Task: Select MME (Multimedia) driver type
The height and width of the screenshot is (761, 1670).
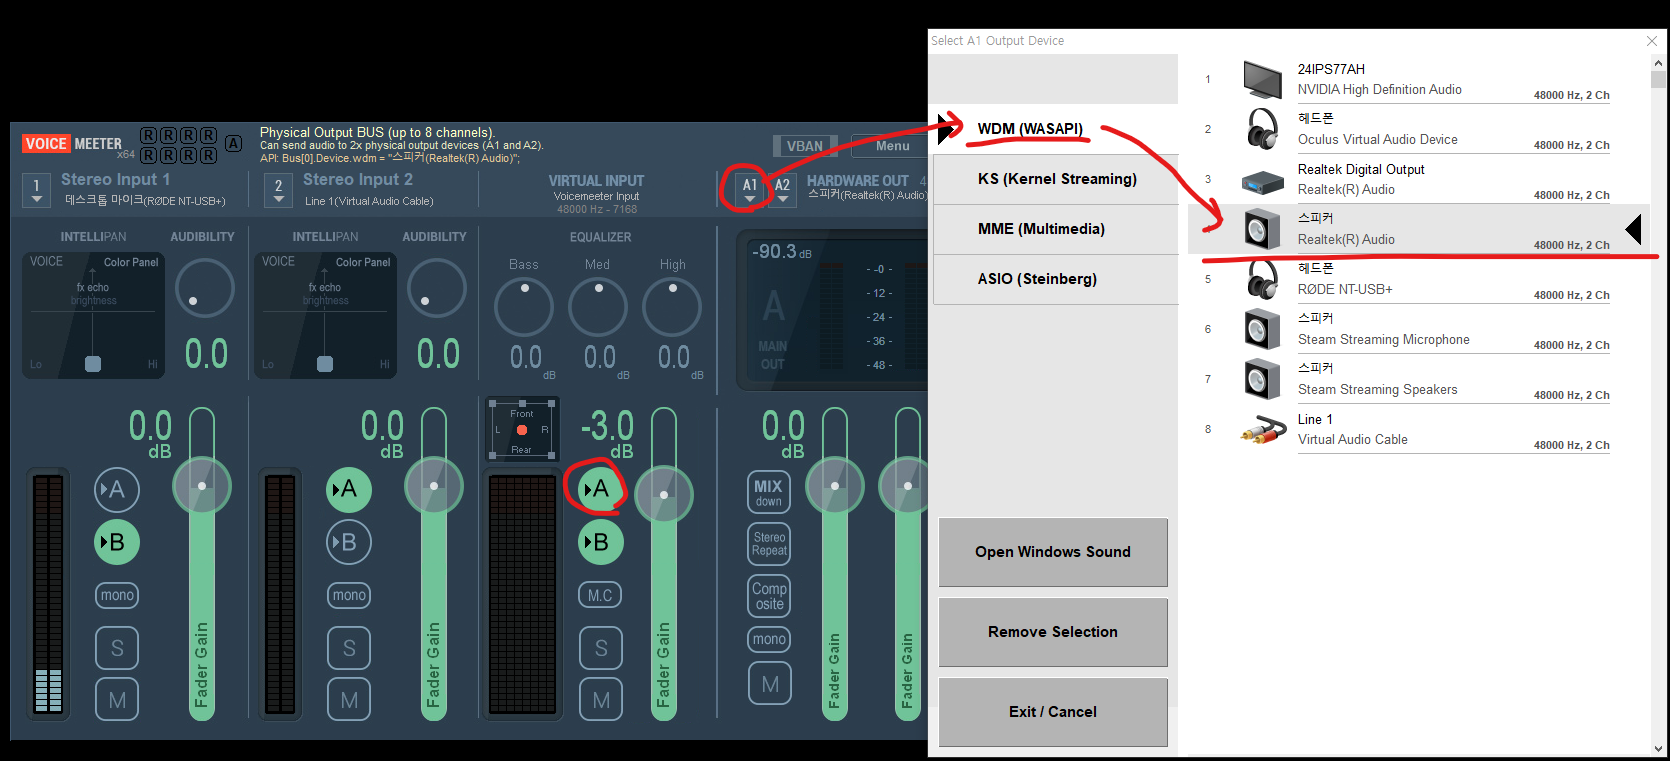Action: coord(1055,229)
